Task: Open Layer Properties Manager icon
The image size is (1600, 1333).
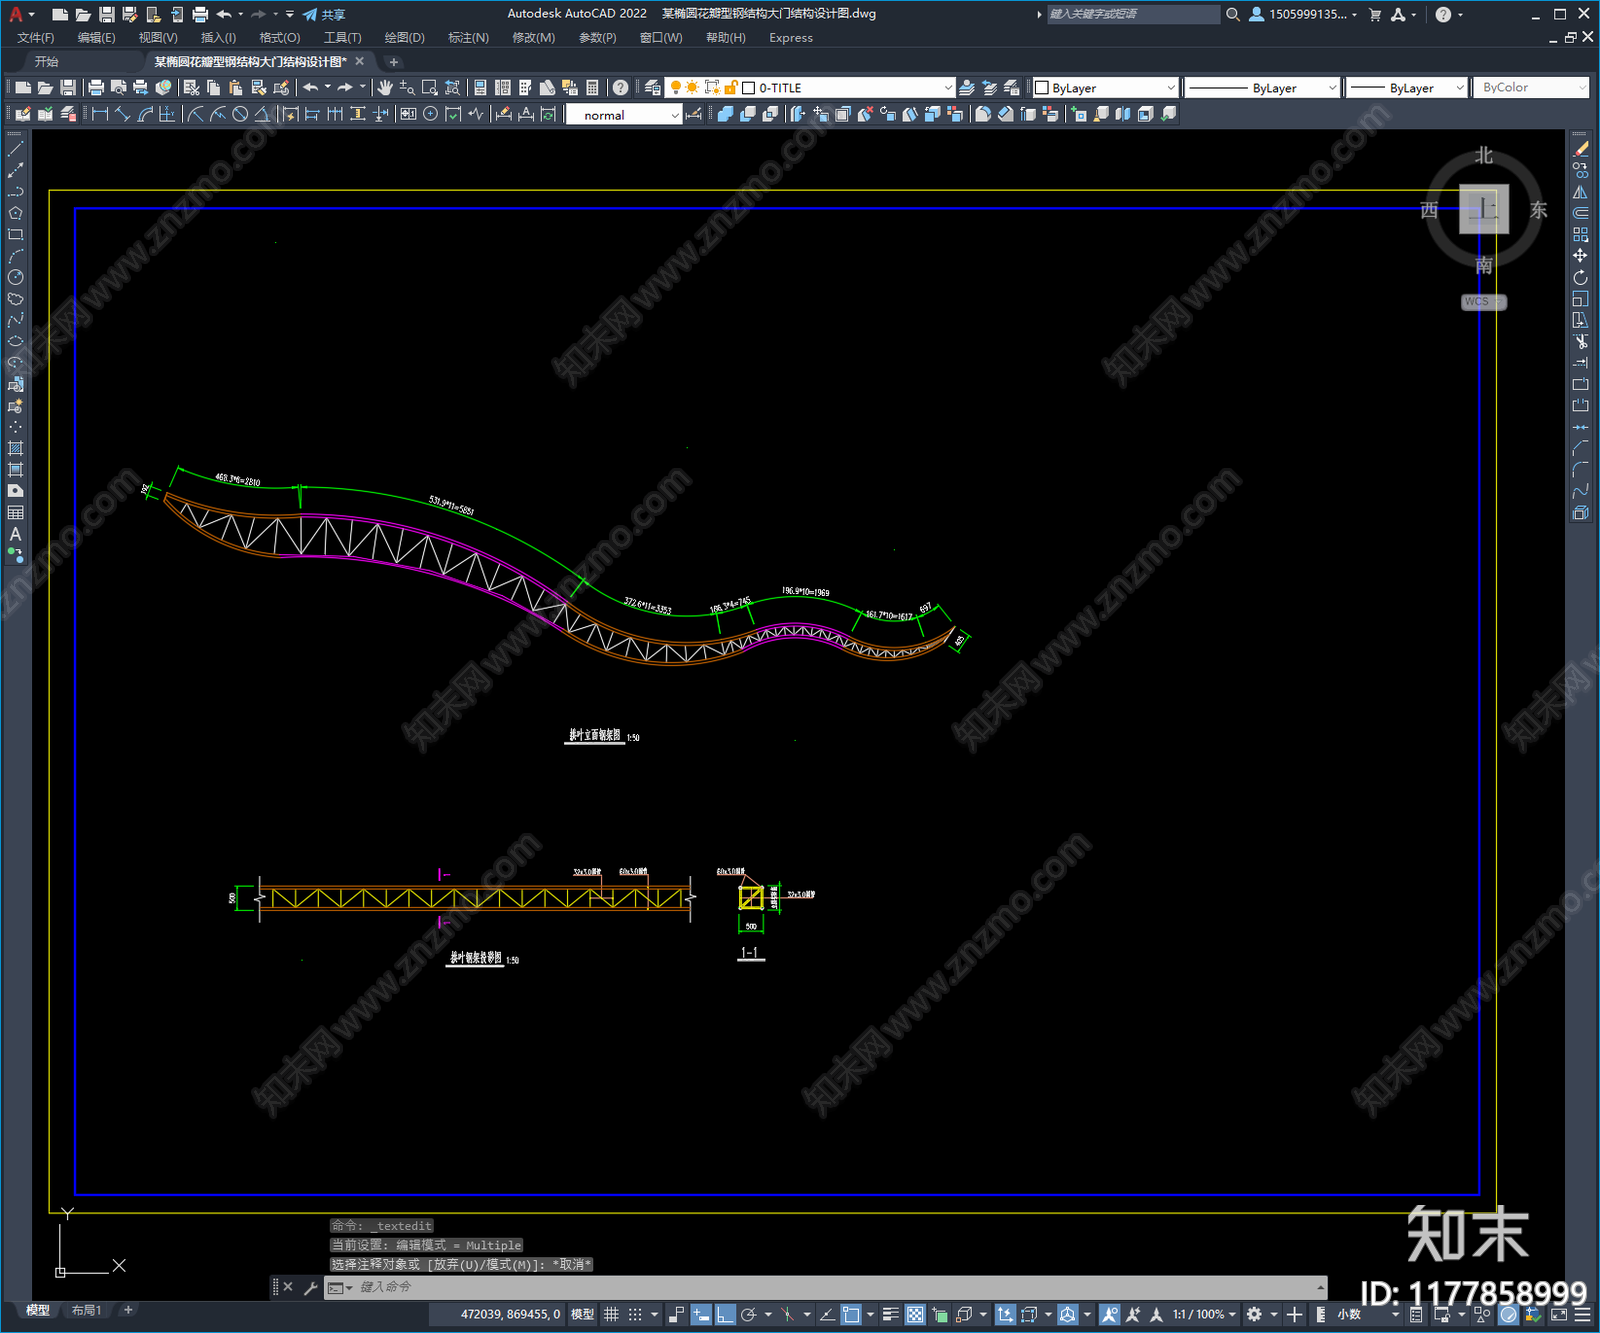Action: coord(653,88)
